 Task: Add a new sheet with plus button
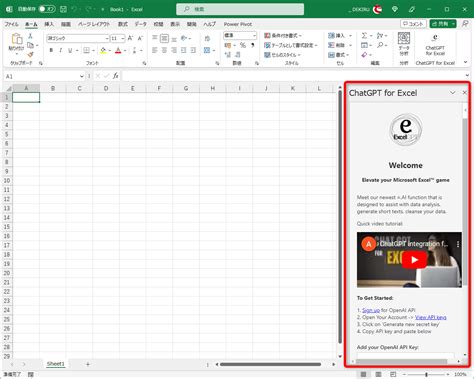(x=88, y=364)
